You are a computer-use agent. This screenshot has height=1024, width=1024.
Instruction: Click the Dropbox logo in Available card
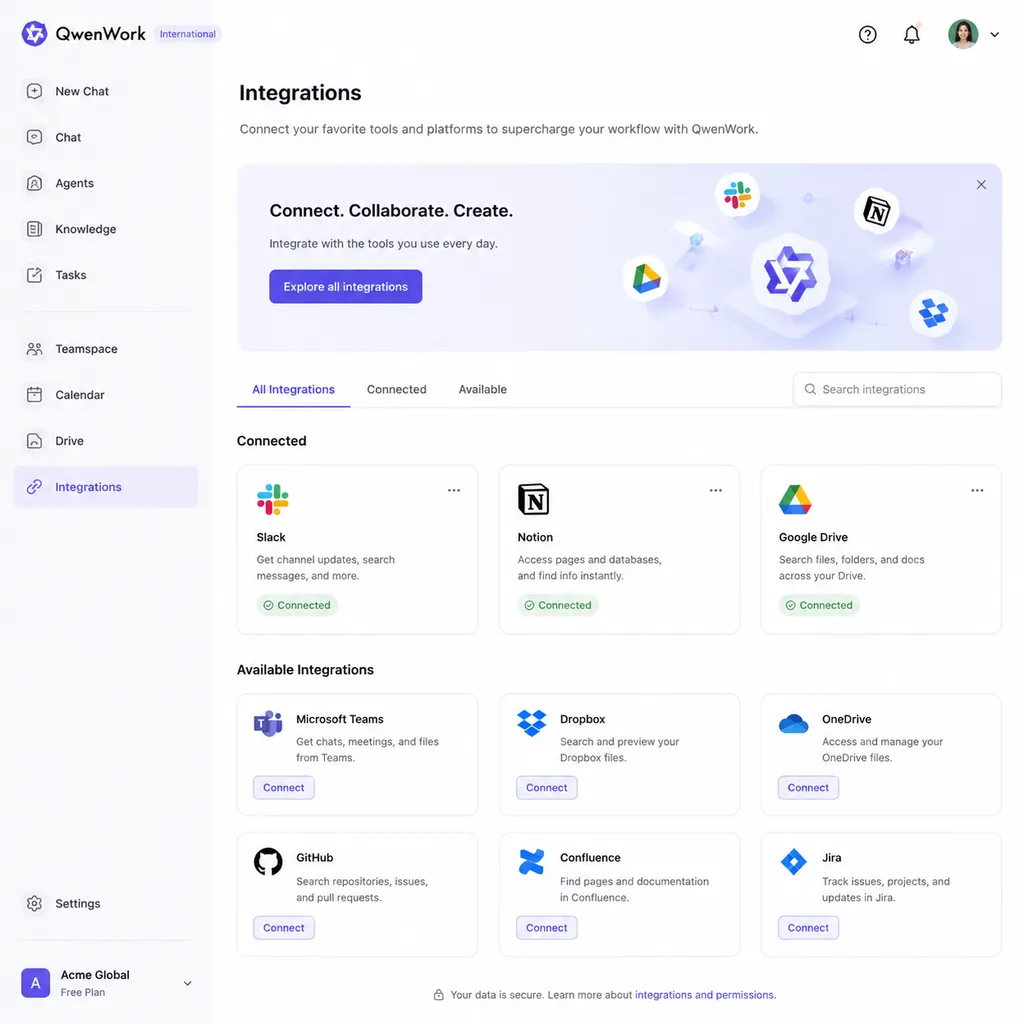pos(532,723)
